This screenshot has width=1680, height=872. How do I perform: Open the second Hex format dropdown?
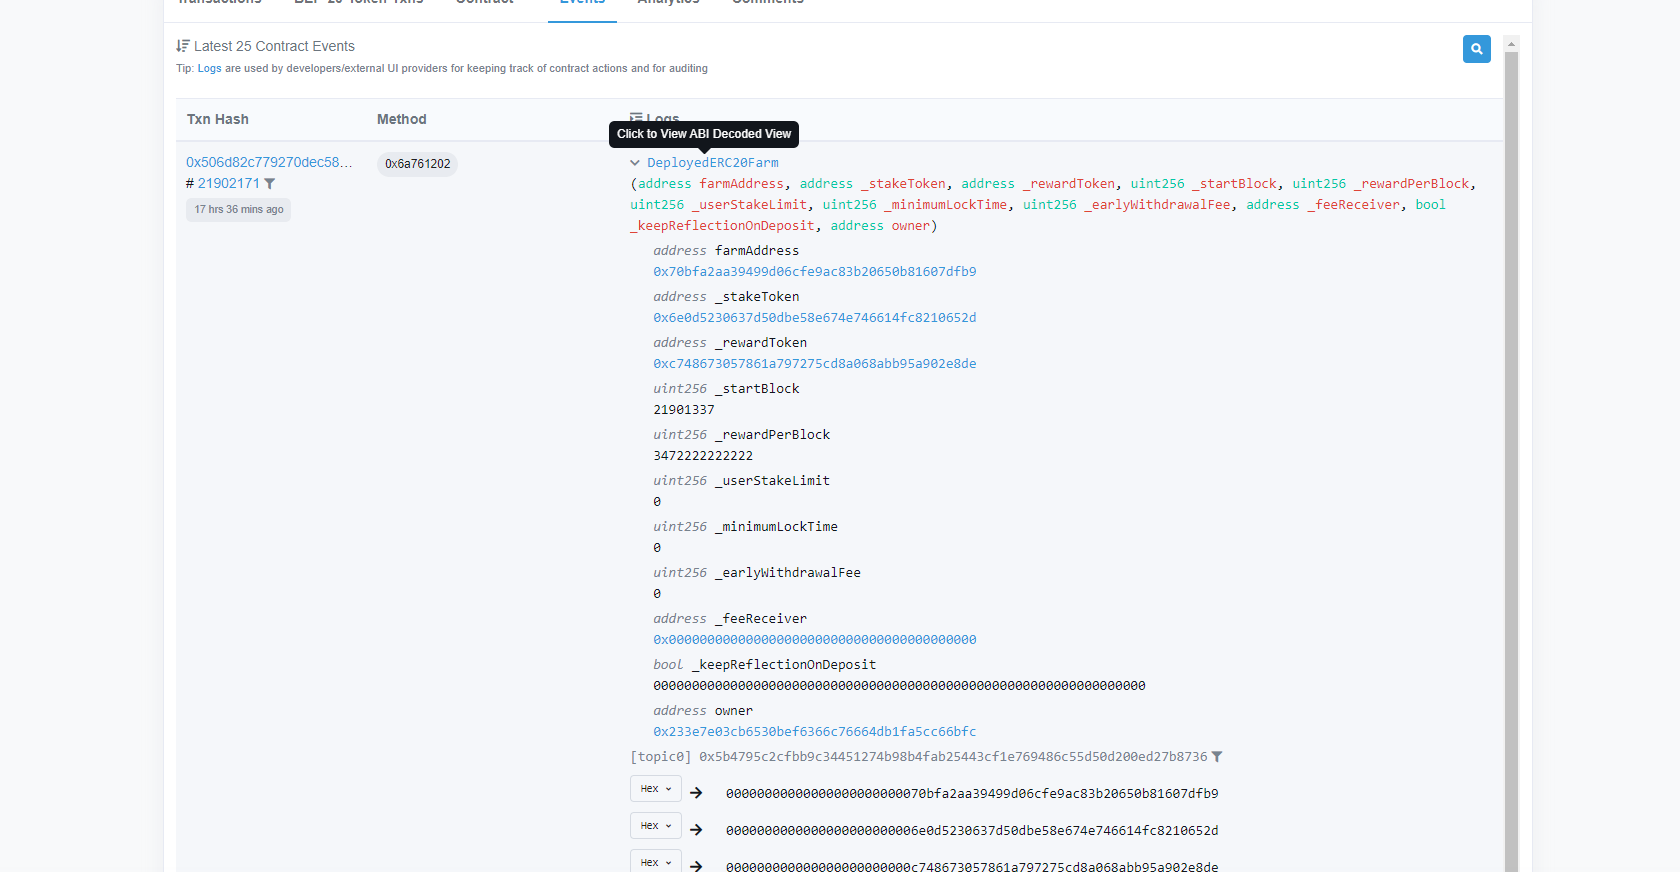(656, 826)
